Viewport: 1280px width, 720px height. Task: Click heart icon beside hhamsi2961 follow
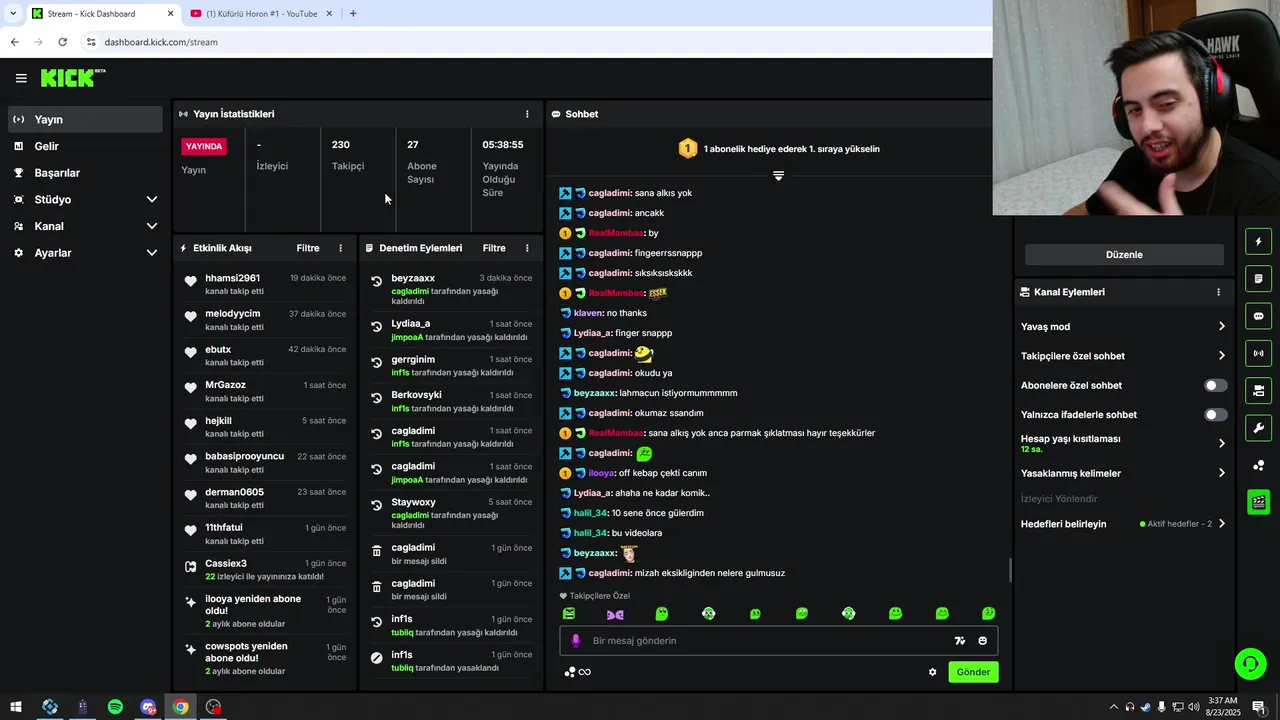(x=190, y=282)
